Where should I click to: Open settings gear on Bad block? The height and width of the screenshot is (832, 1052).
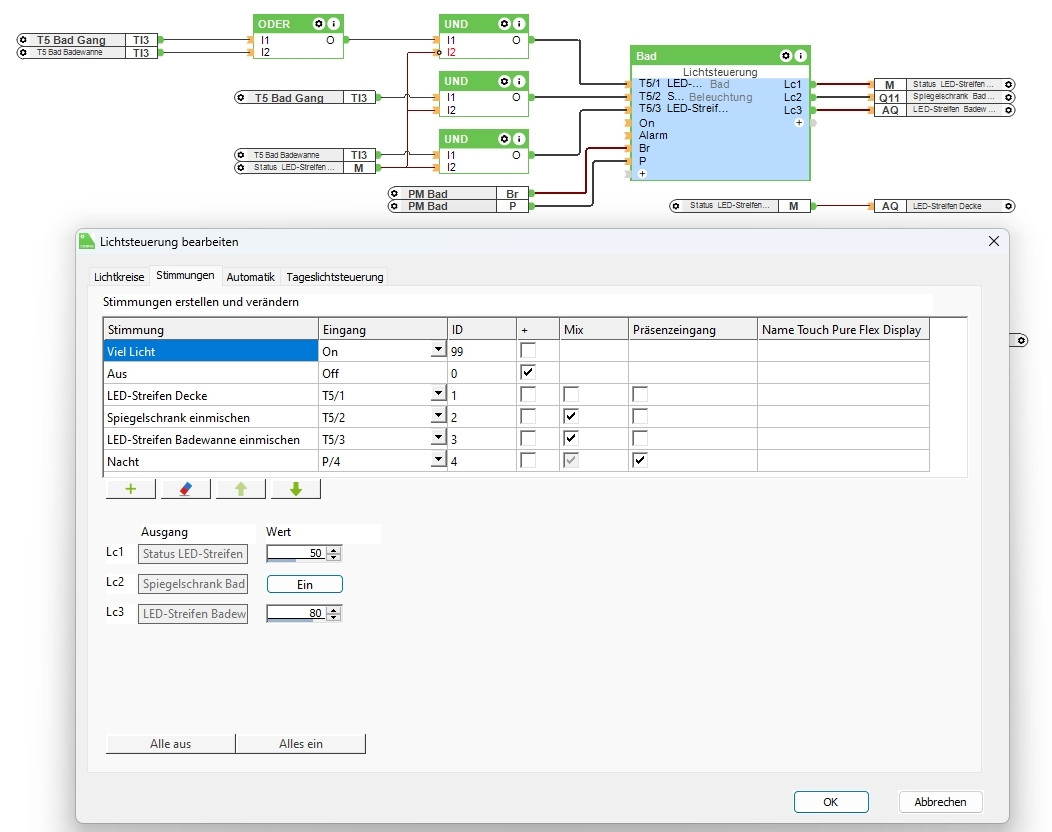pos(786,55)
